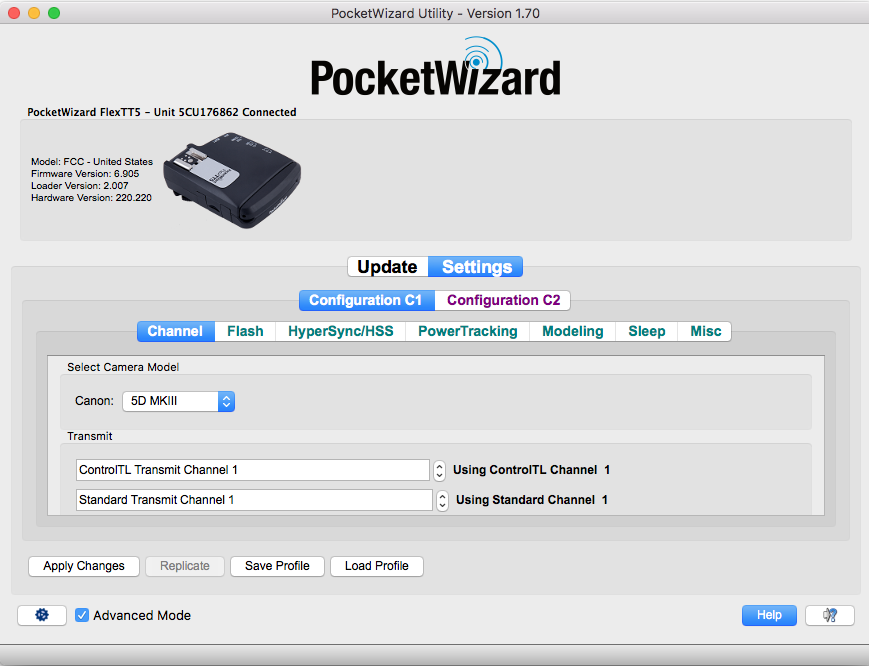Viewport: 869px width, 666px height.
Task: Click the Apply Changes button
Action: (84, 566)
